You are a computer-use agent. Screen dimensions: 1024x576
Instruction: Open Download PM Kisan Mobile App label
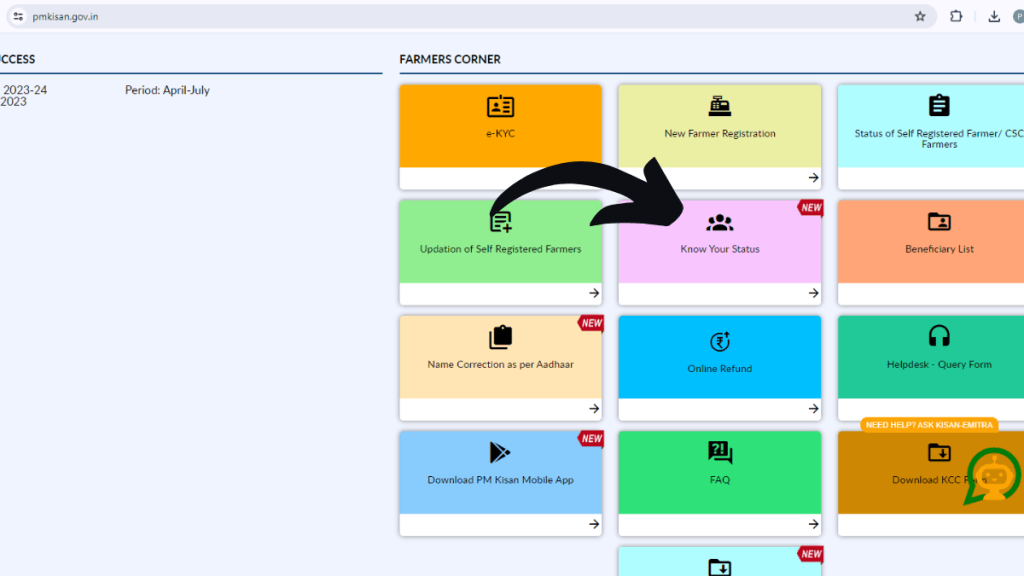point(500,480)
